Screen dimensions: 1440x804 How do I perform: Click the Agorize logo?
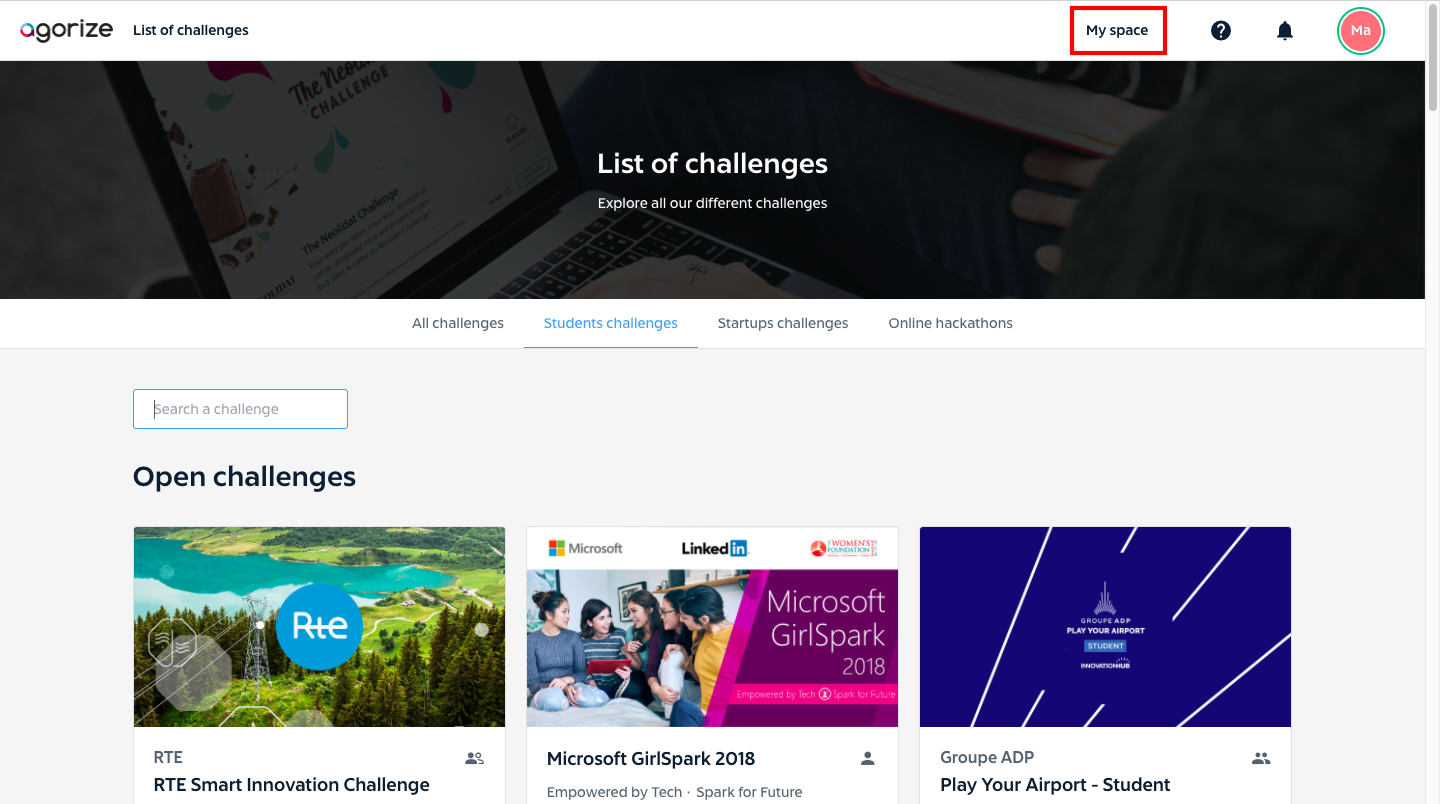pyautogui.click(x=66, y=30)
